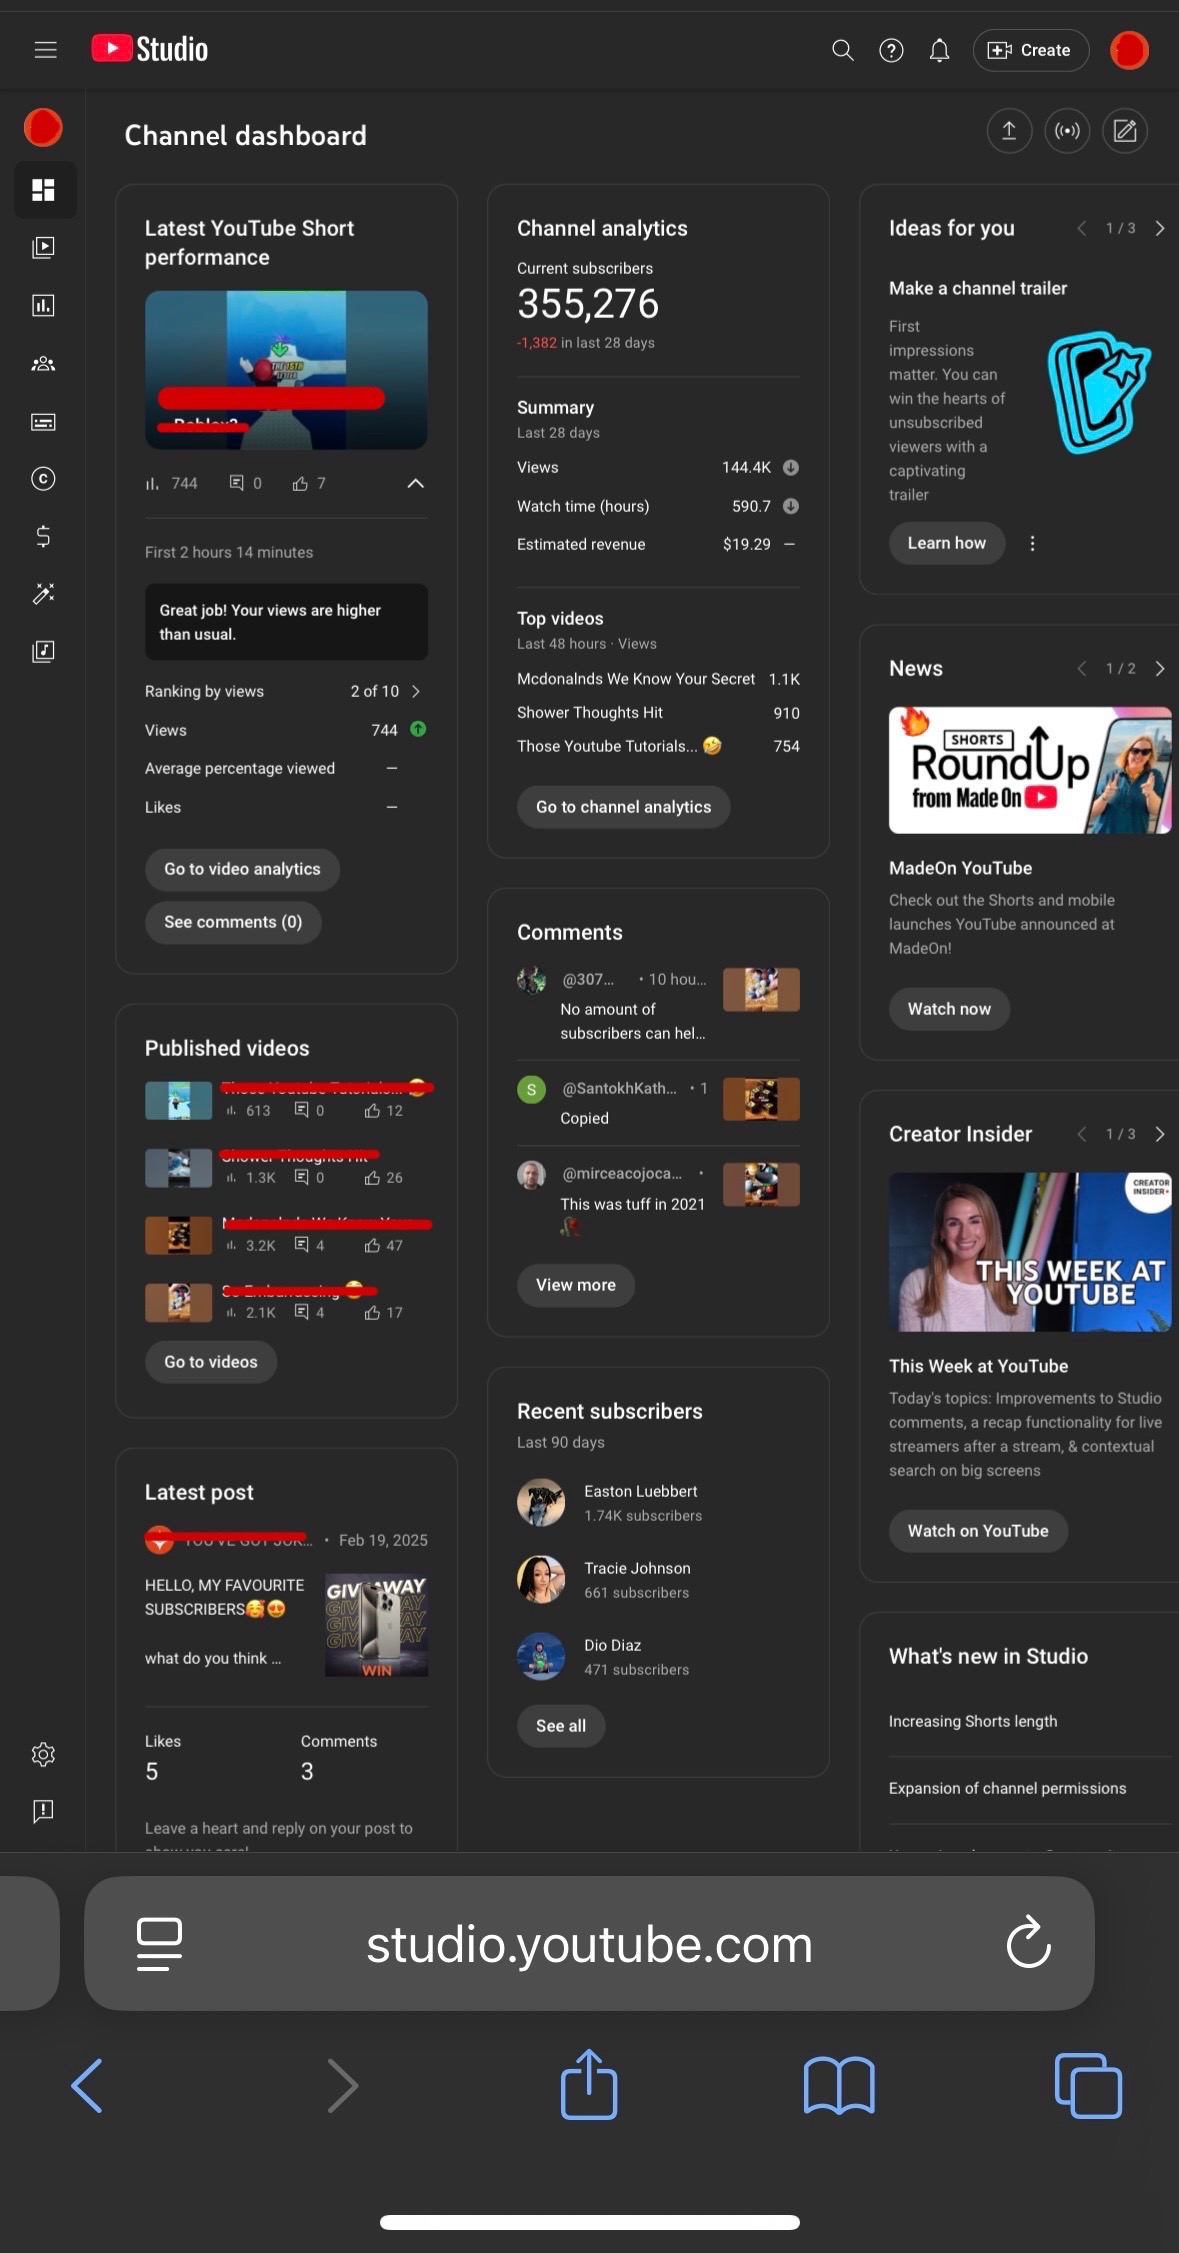Screen dimensions: 1179x2253
Task: Go to next Ideas for you card
Action: pos(1159,229)
